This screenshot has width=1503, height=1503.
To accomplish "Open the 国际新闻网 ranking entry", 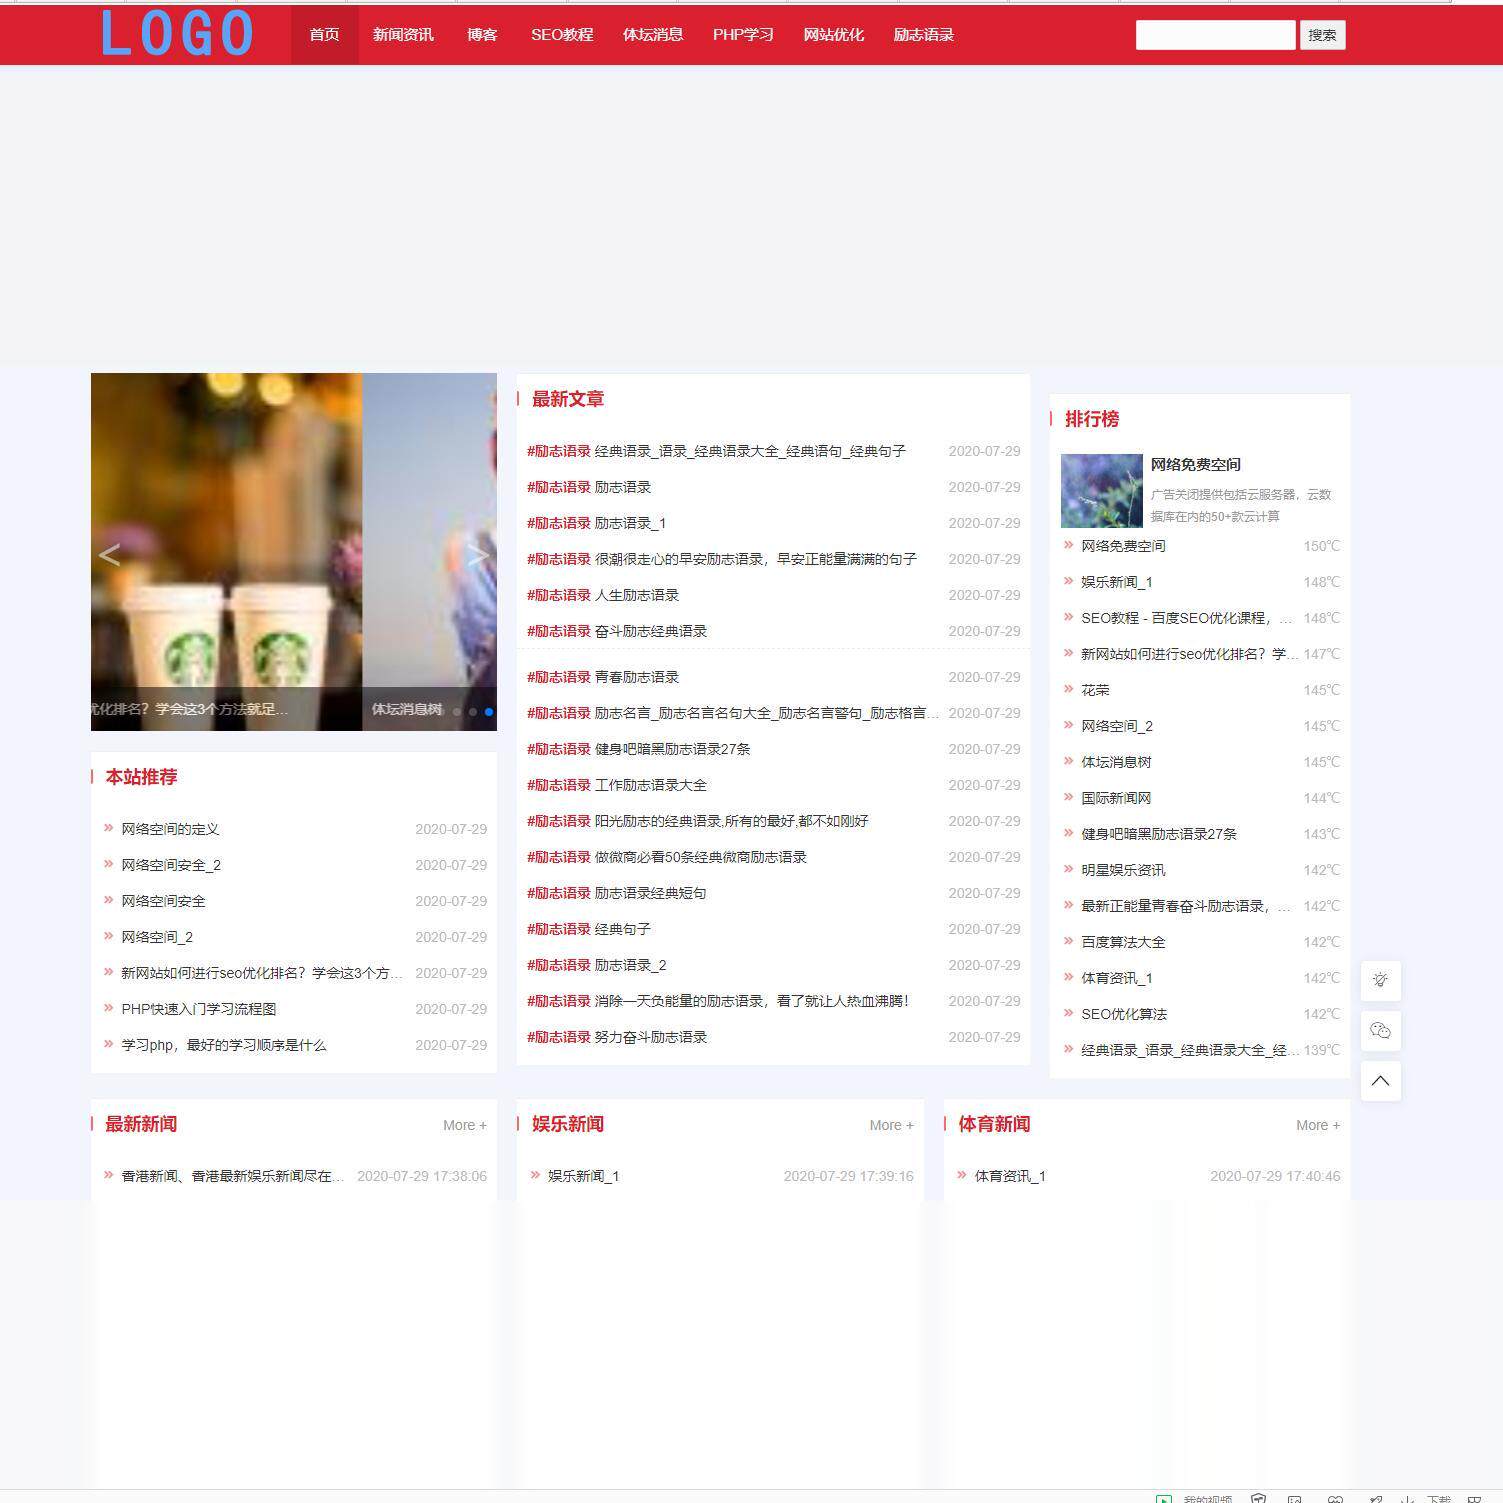I will [1116, 798].
